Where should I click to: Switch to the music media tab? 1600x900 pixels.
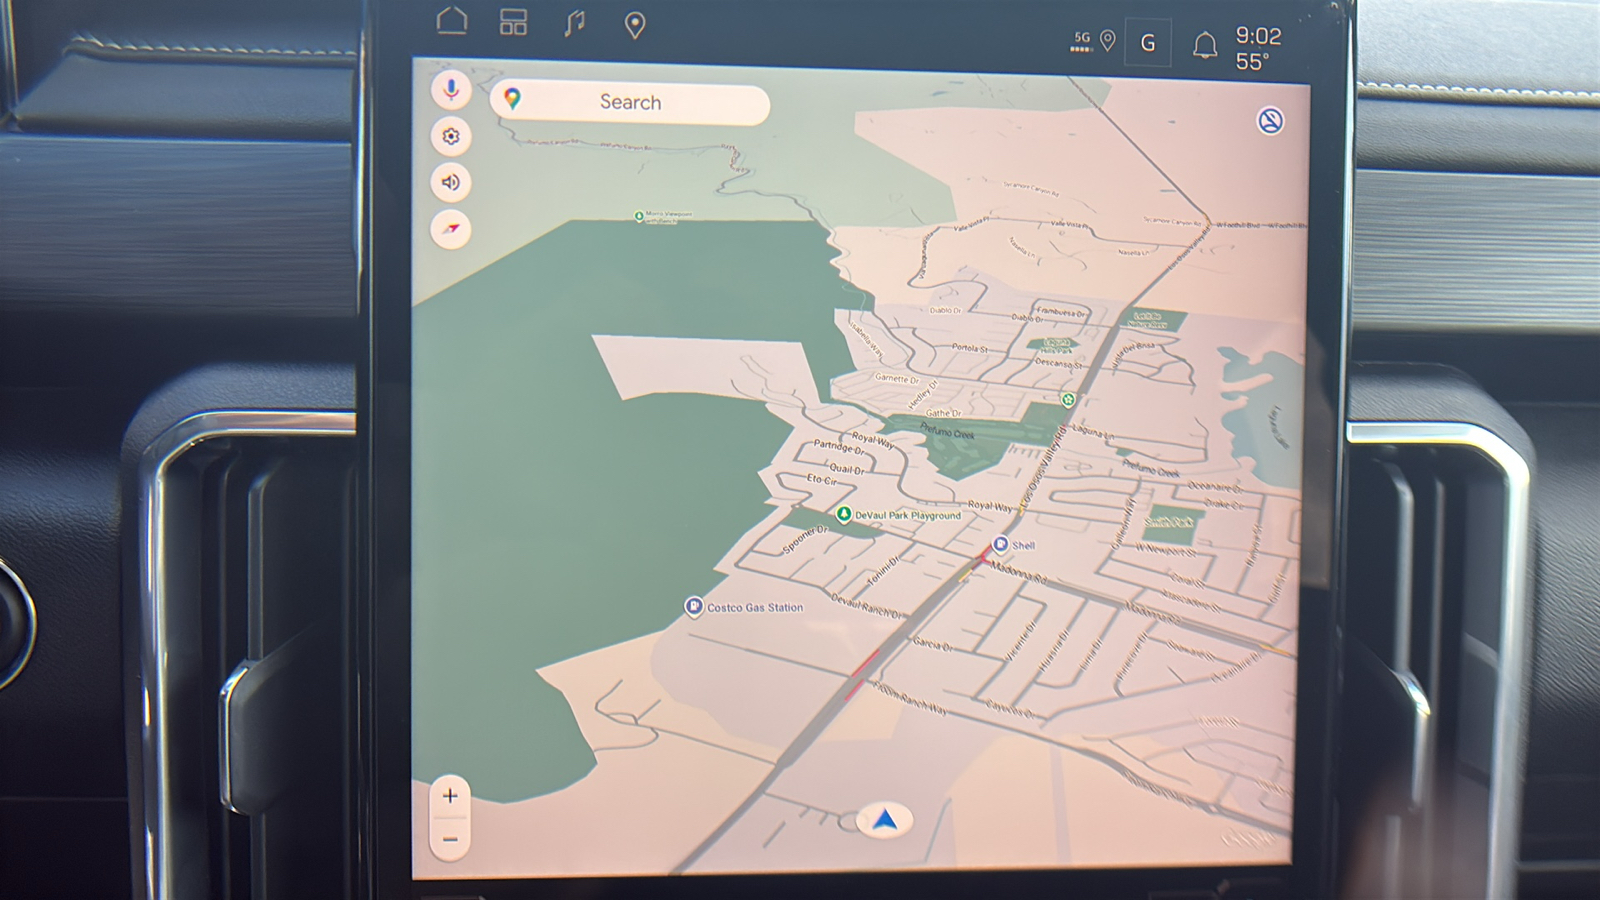574,23
